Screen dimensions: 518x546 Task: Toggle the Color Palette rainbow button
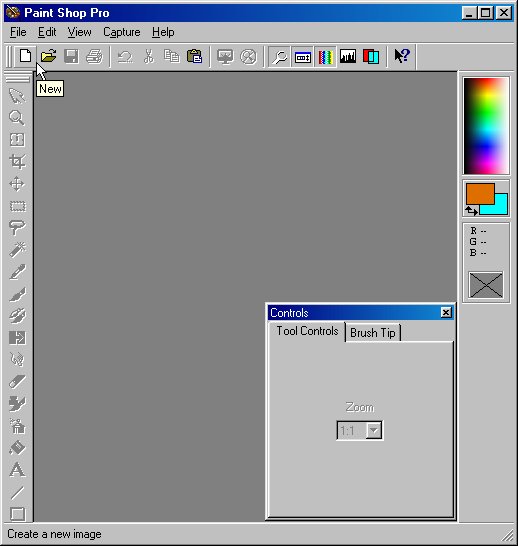click(325, 56)
